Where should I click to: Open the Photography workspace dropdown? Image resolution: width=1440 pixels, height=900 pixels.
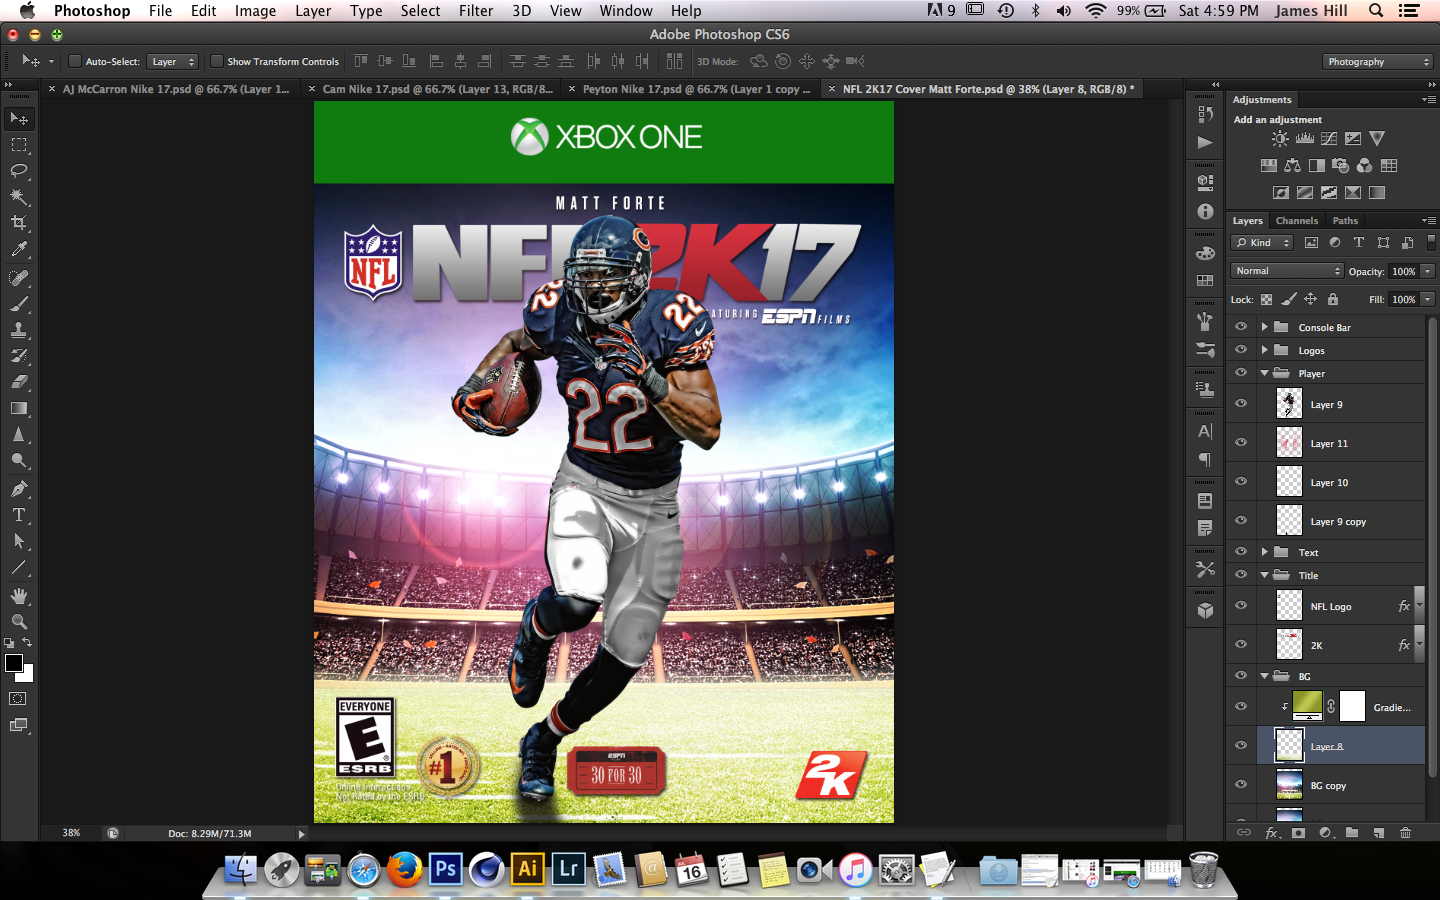click(x=1378, y=62)
